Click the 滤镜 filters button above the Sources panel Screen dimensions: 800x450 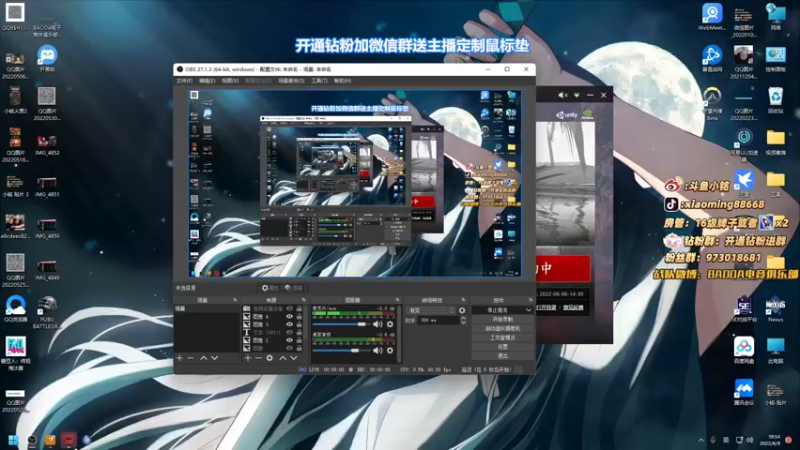[294, 288]
